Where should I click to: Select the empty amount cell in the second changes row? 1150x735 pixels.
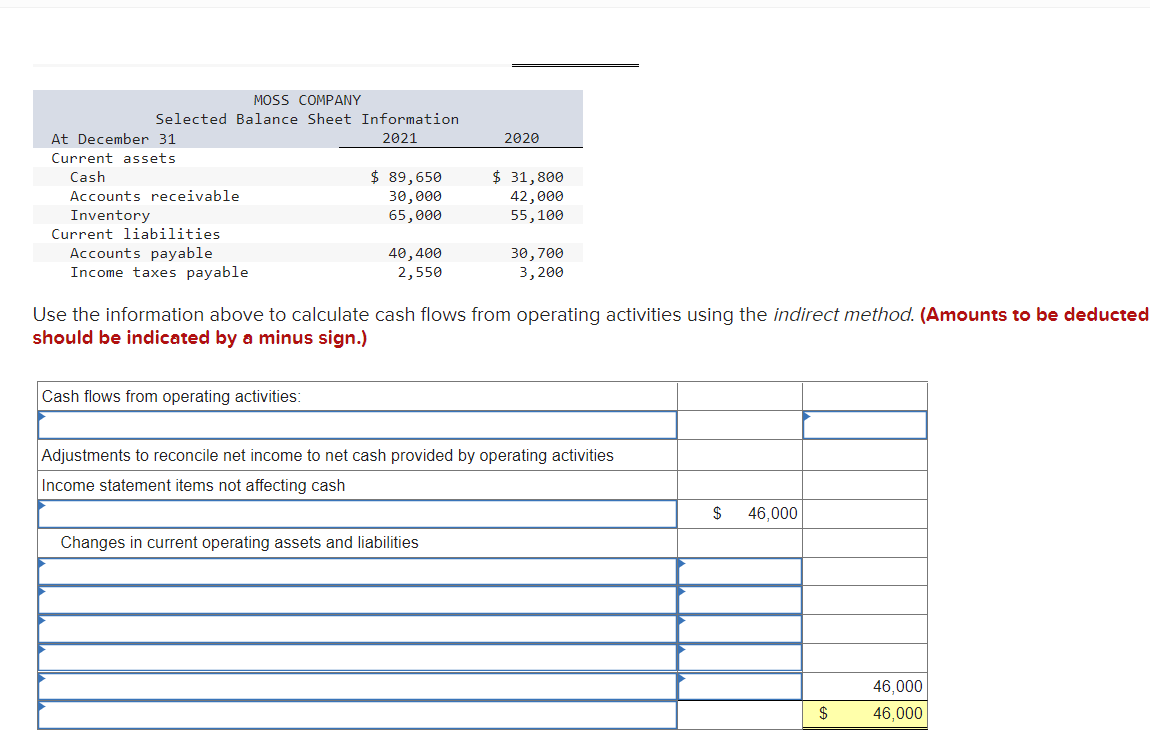[x=740, y=600]
